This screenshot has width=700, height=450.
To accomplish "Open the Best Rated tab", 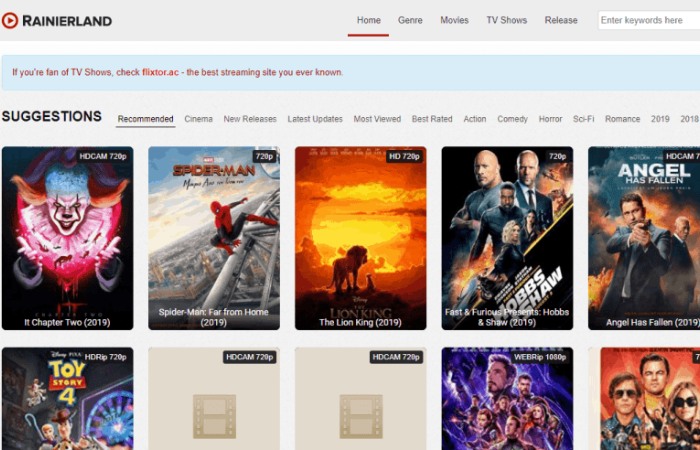I will (432, 119).
